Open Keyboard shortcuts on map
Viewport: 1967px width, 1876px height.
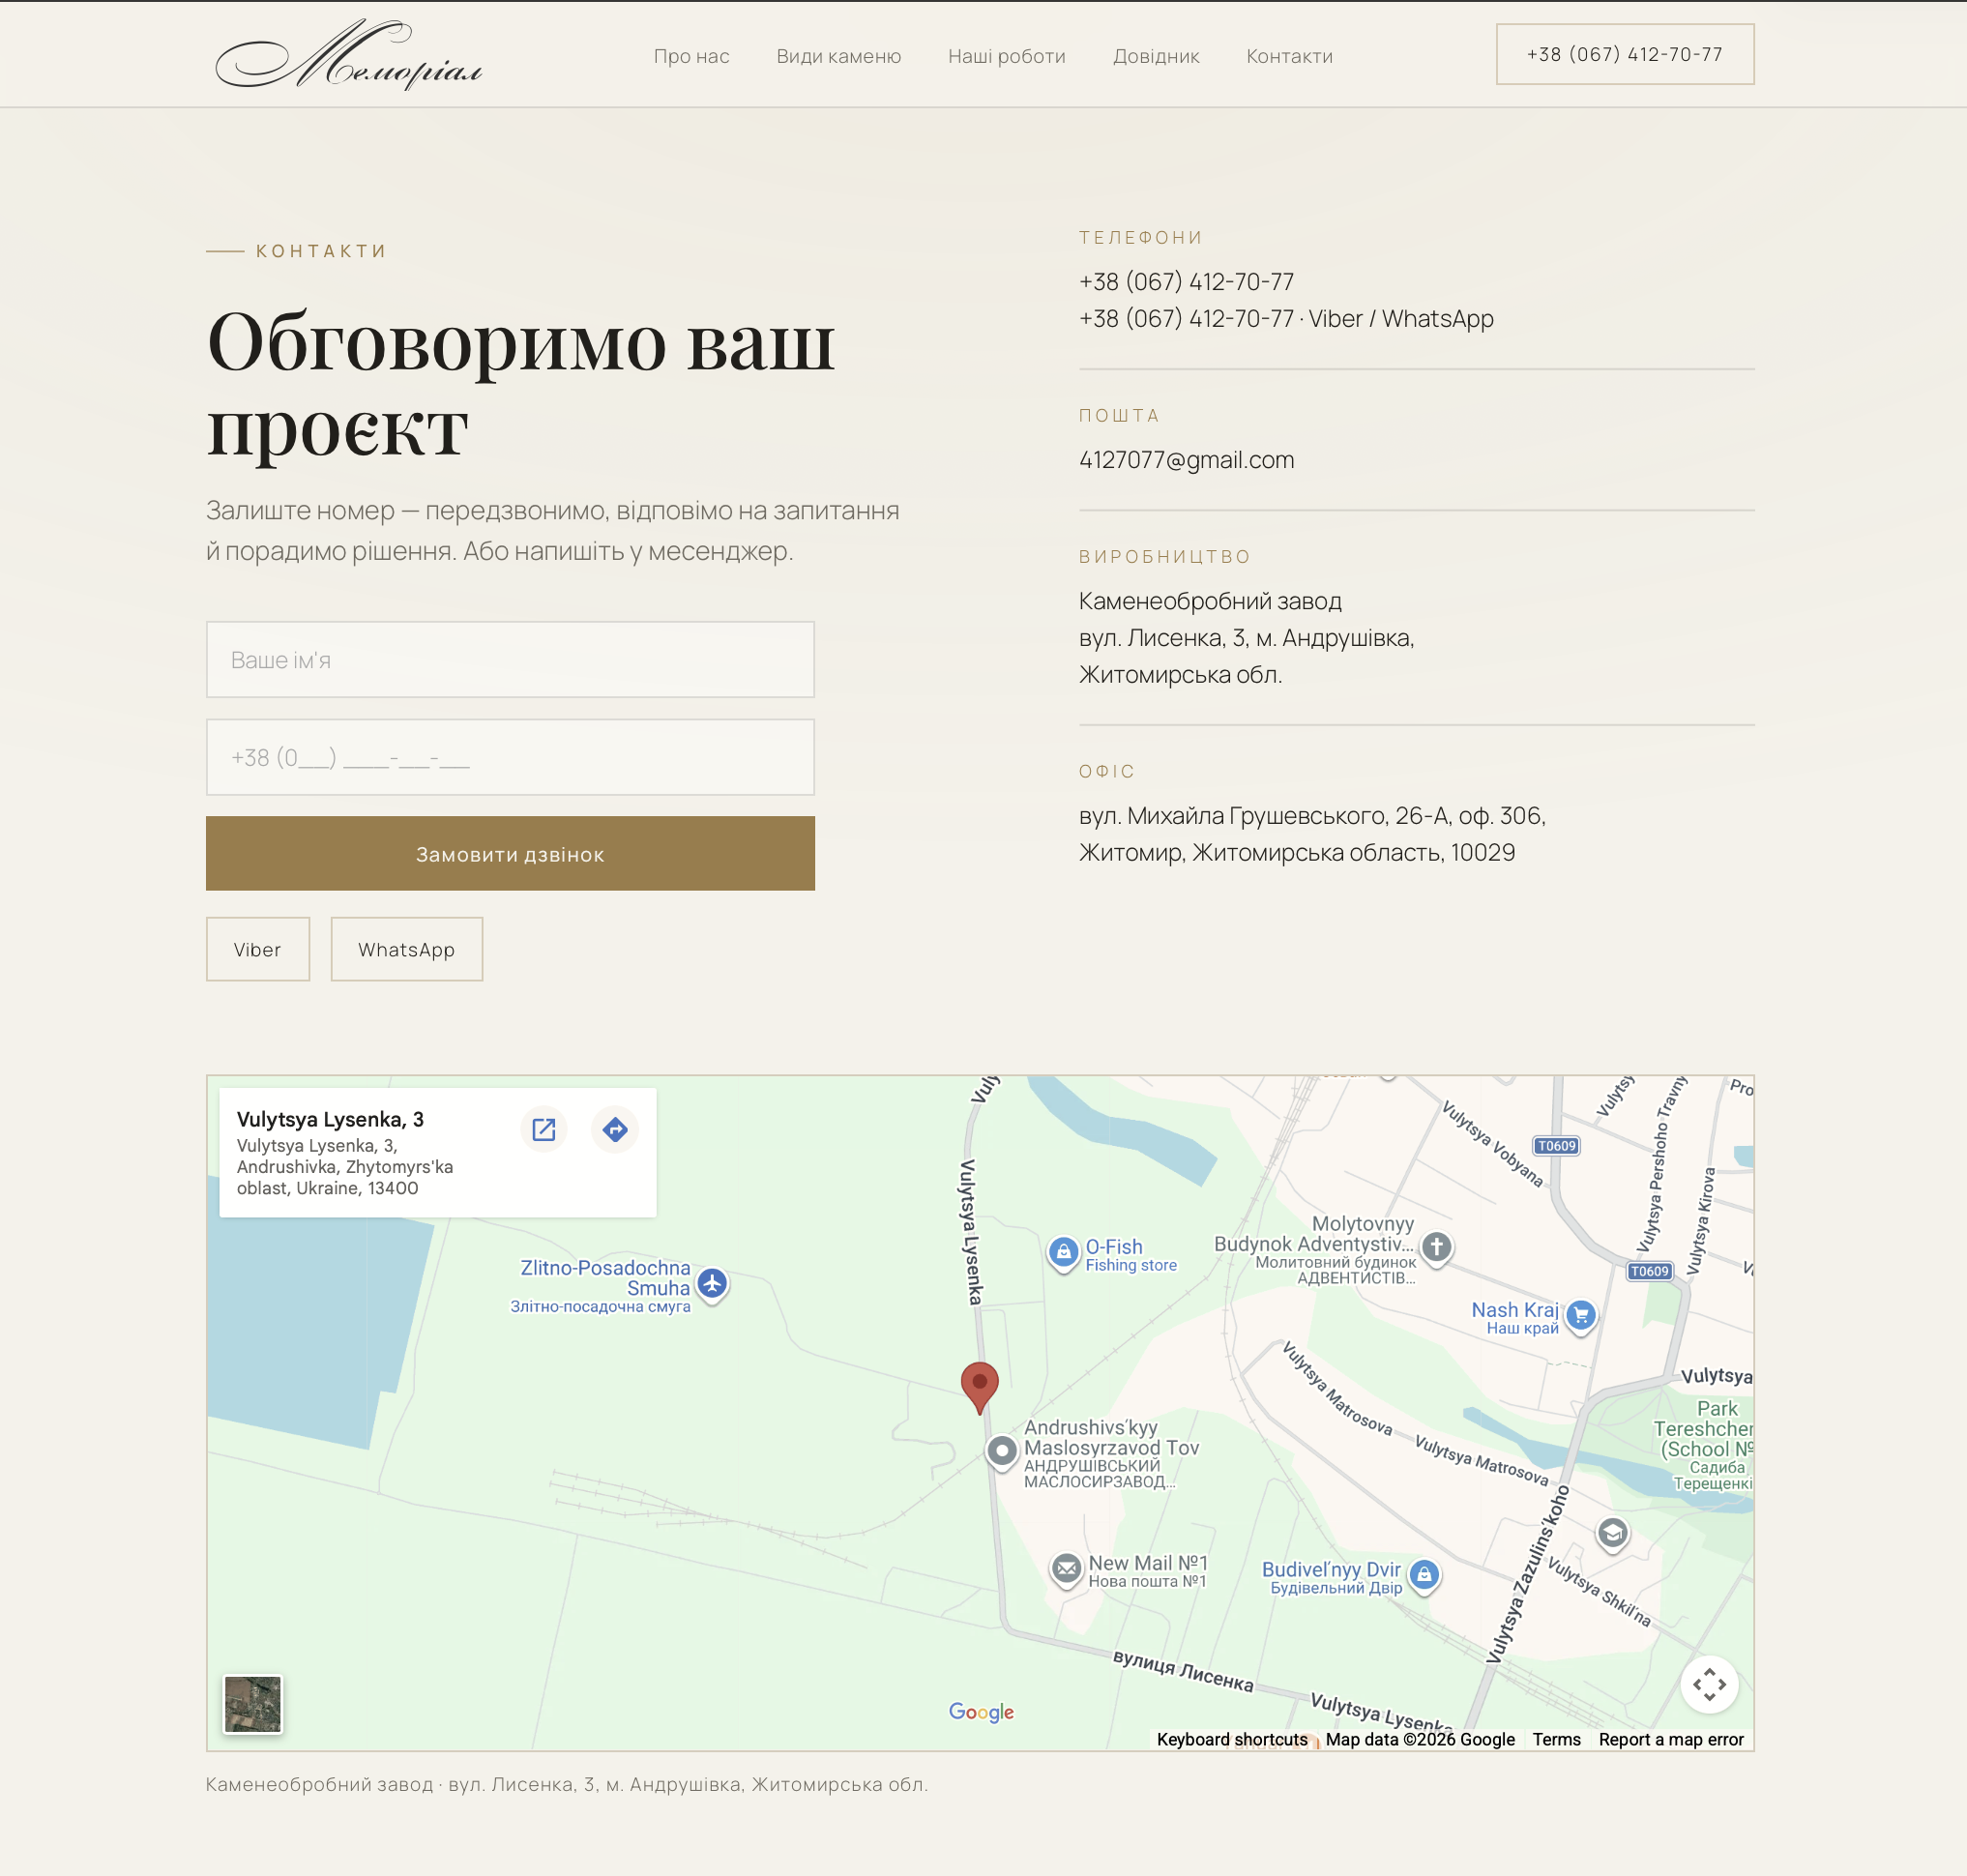coord(1232,1739)
